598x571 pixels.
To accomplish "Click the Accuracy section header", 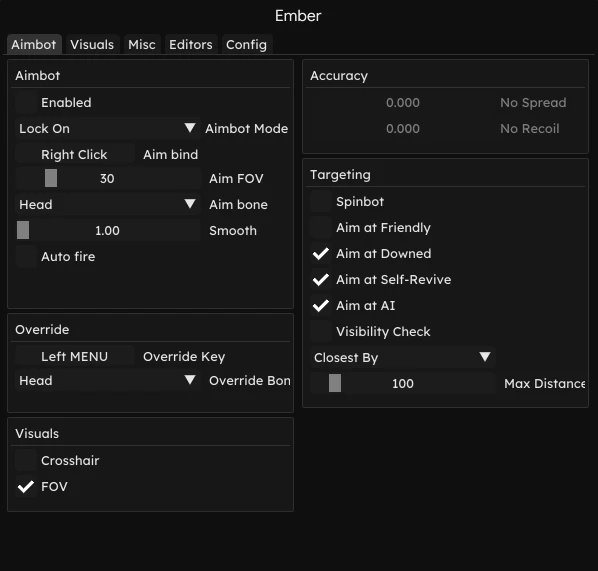I will [339, 76].
